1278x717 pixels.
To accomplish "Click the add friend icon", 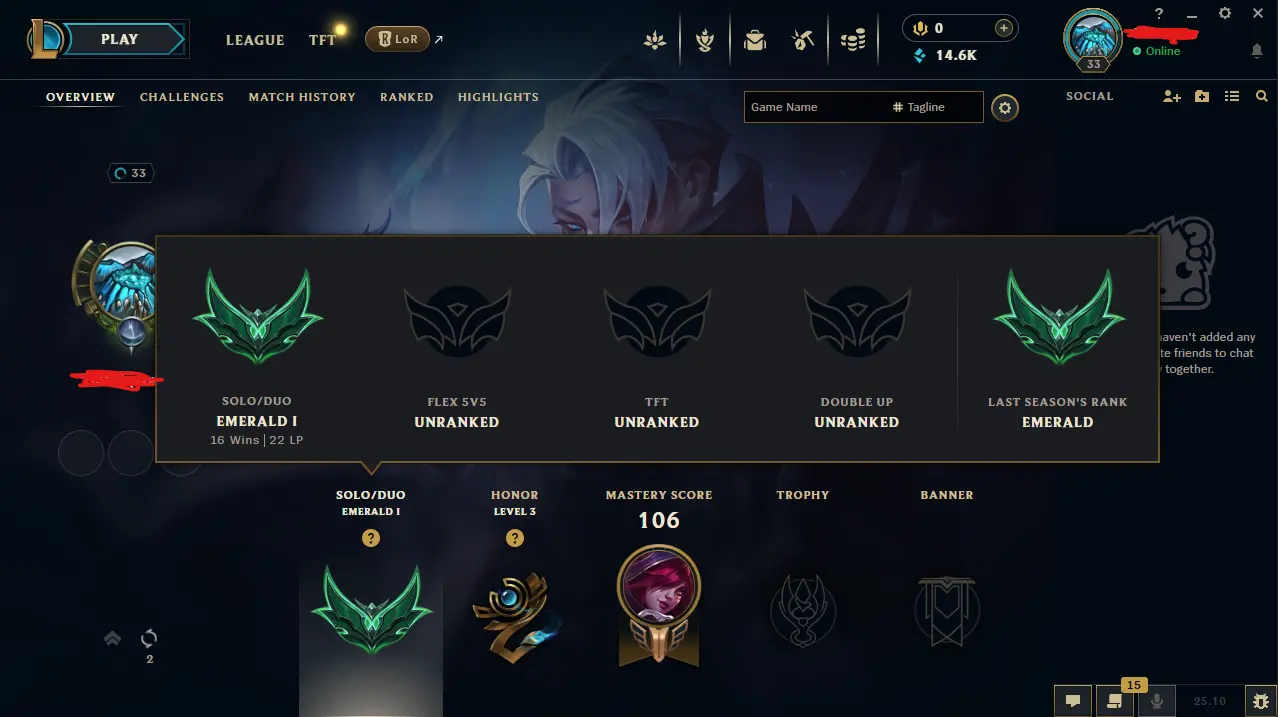I will (x=1172, y=97).
